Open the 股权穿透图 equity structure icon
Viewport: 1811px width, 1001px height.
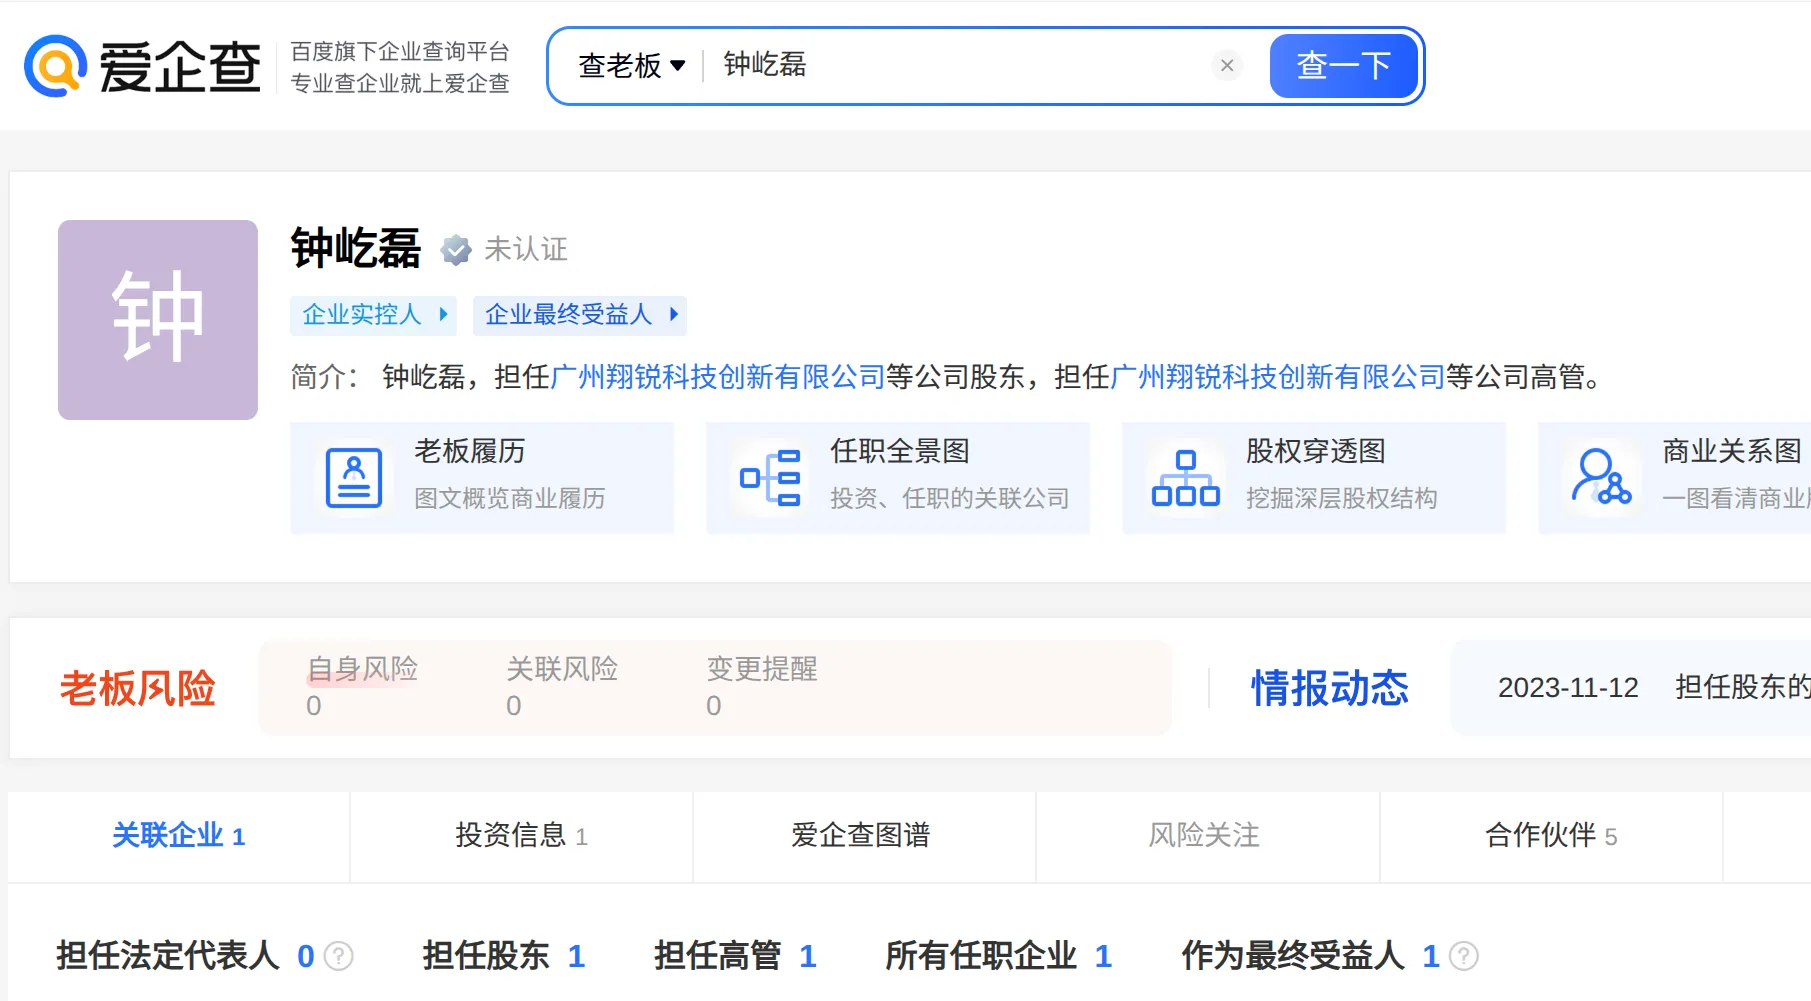point(1186,478)
